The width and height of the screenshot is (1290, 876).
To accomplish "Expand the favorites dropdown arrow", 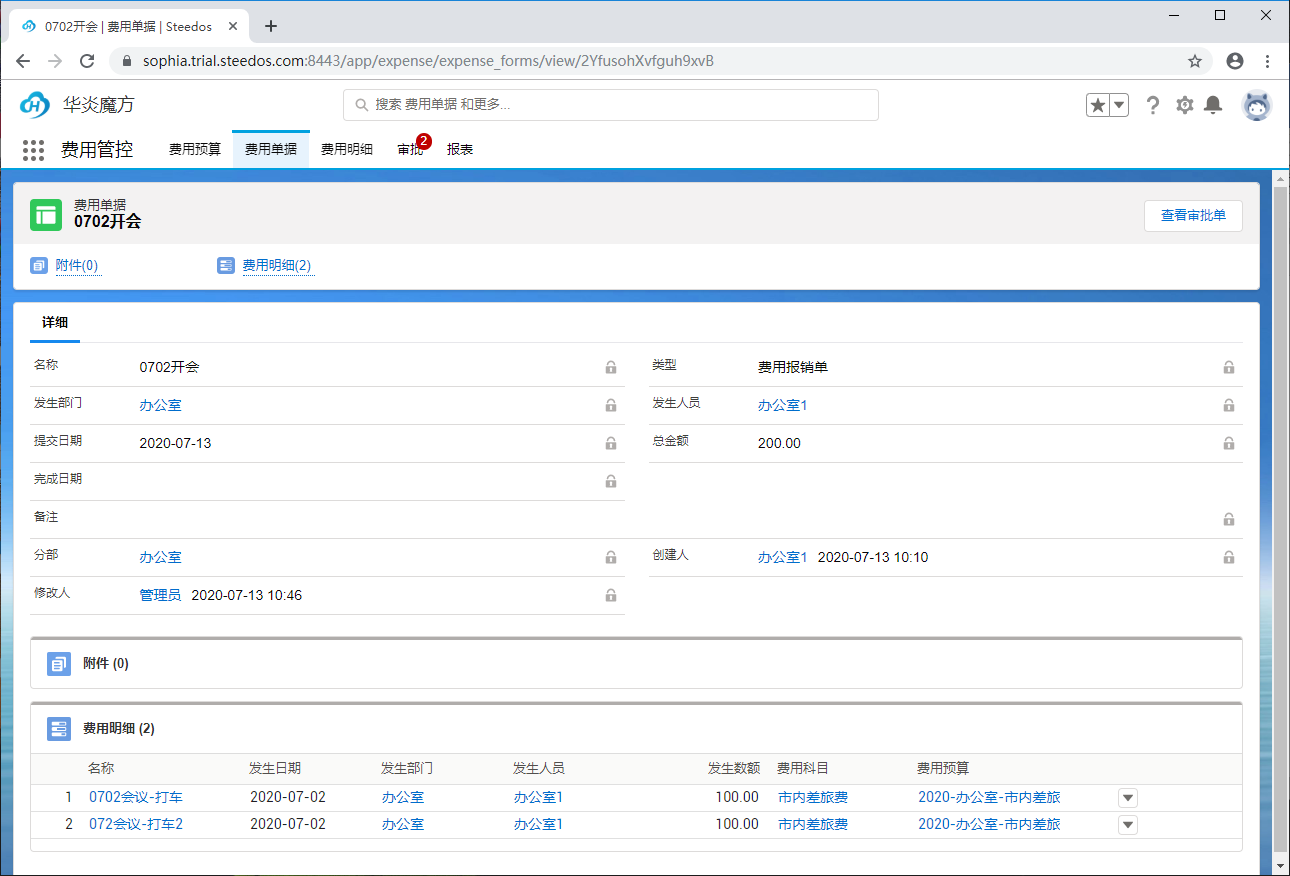I will coord(1117,103).
